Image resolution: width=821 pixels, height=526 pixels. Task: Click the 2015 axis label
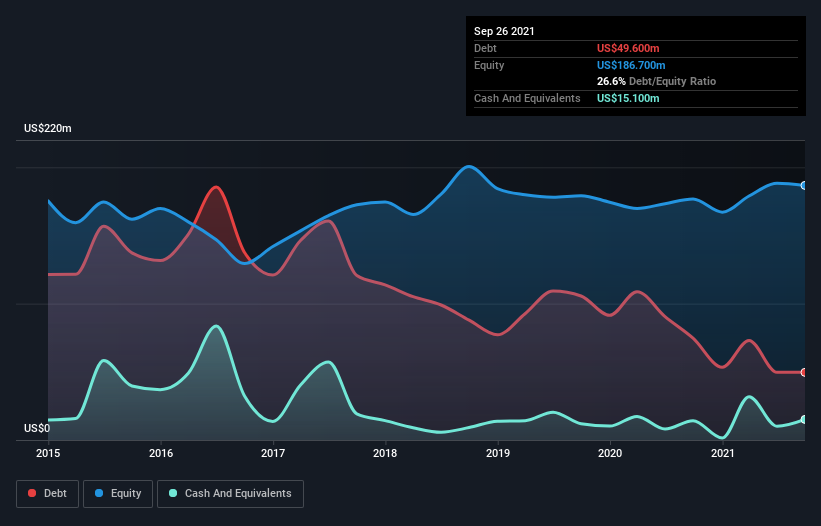point(48,453)
